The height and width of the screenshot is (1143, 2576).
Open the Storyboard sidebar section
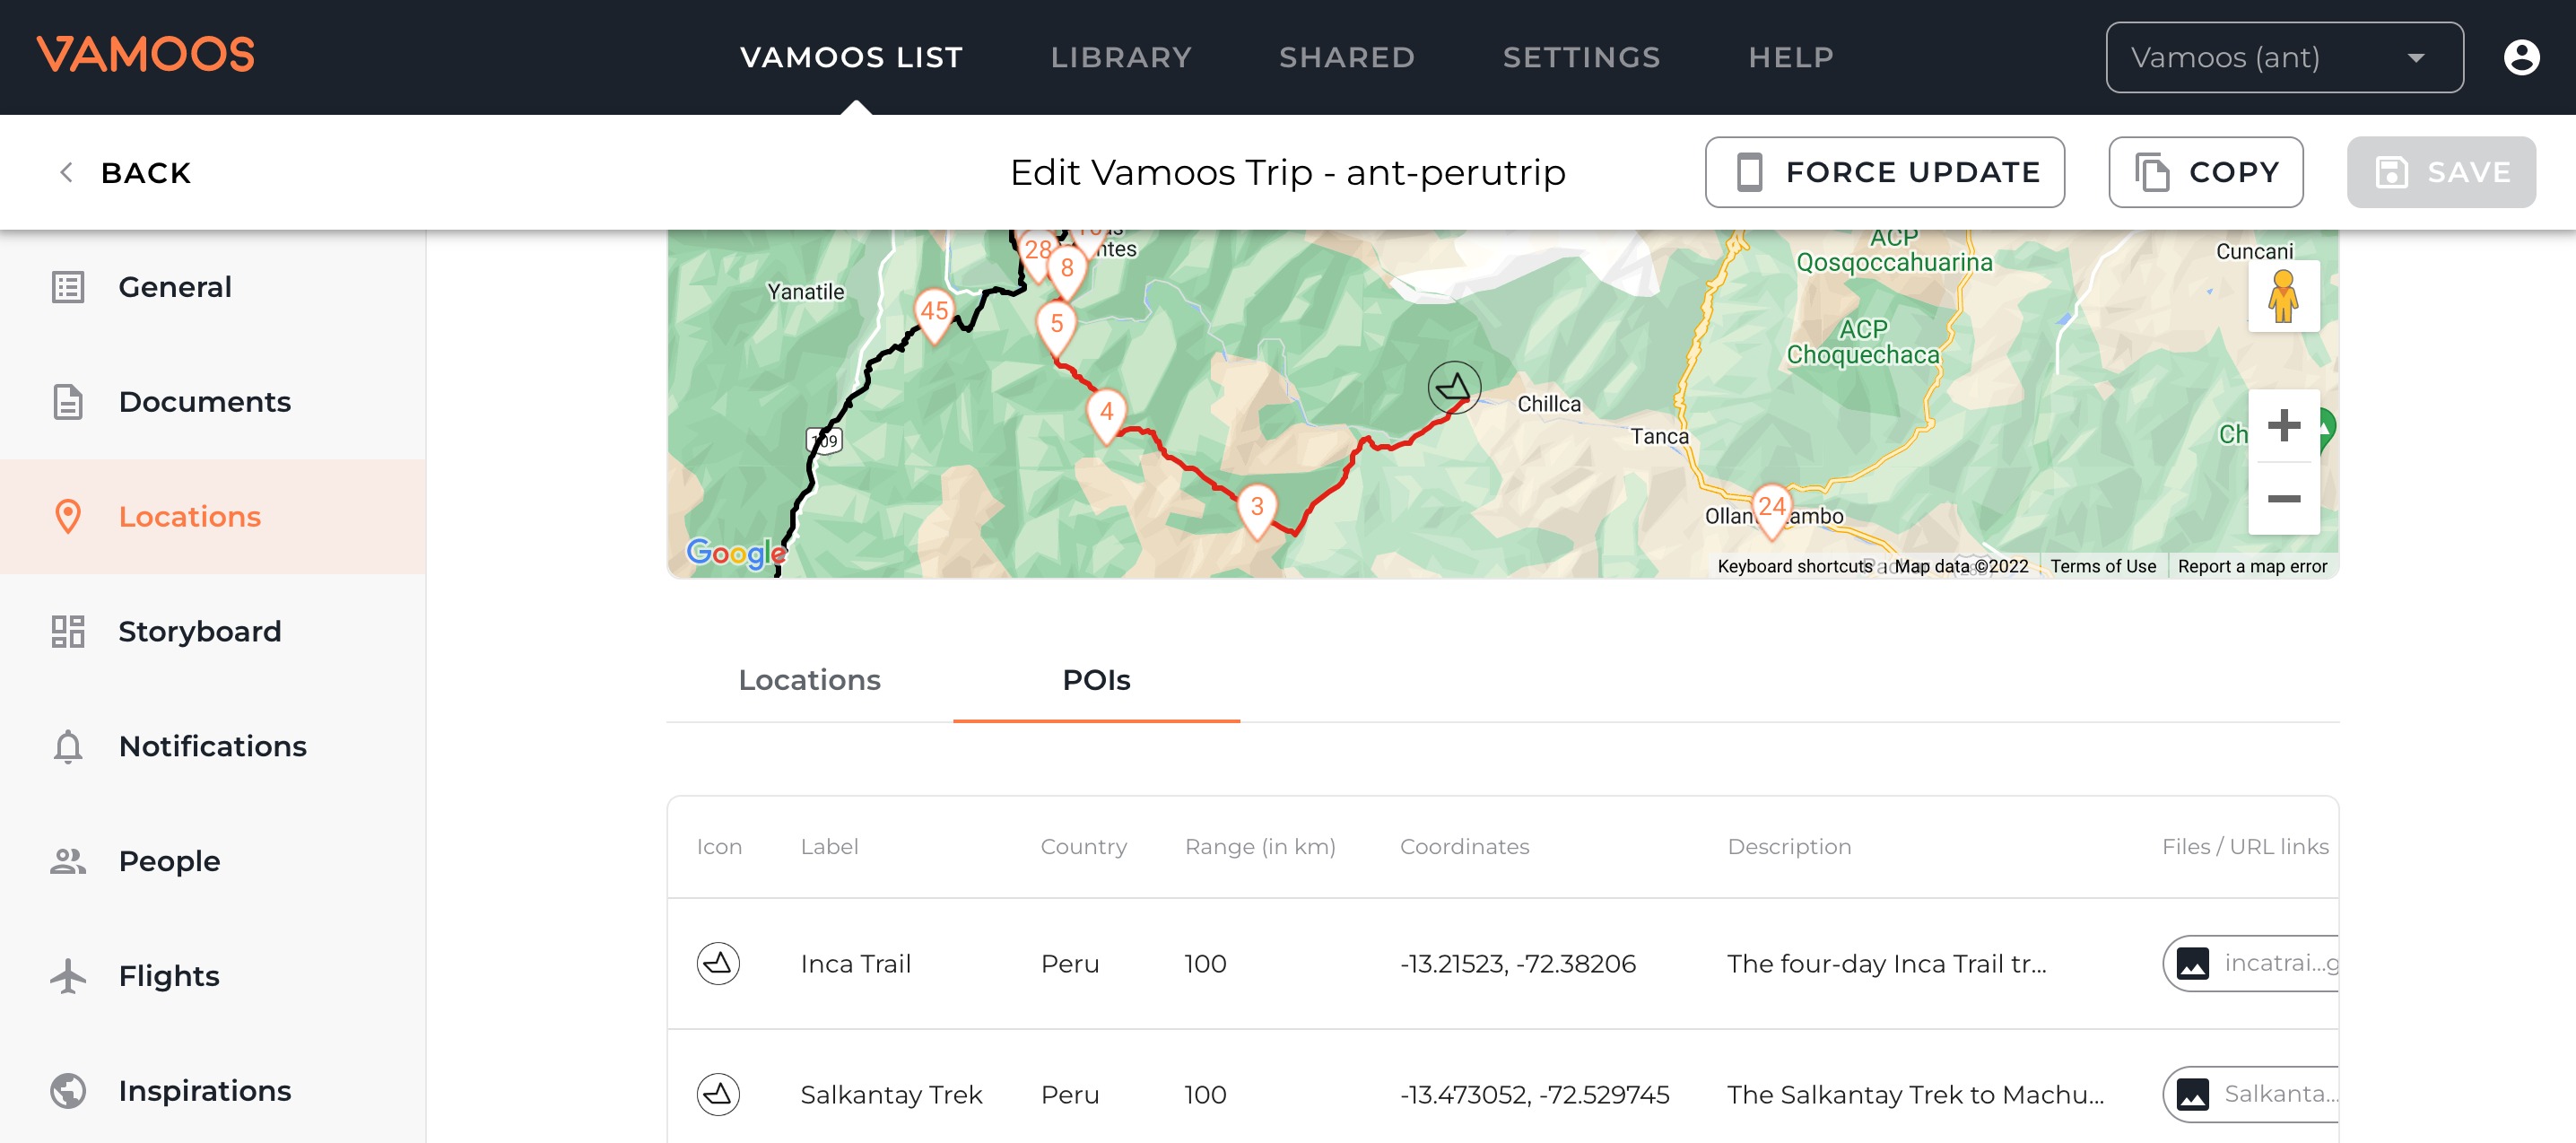[x=199, y=631]
